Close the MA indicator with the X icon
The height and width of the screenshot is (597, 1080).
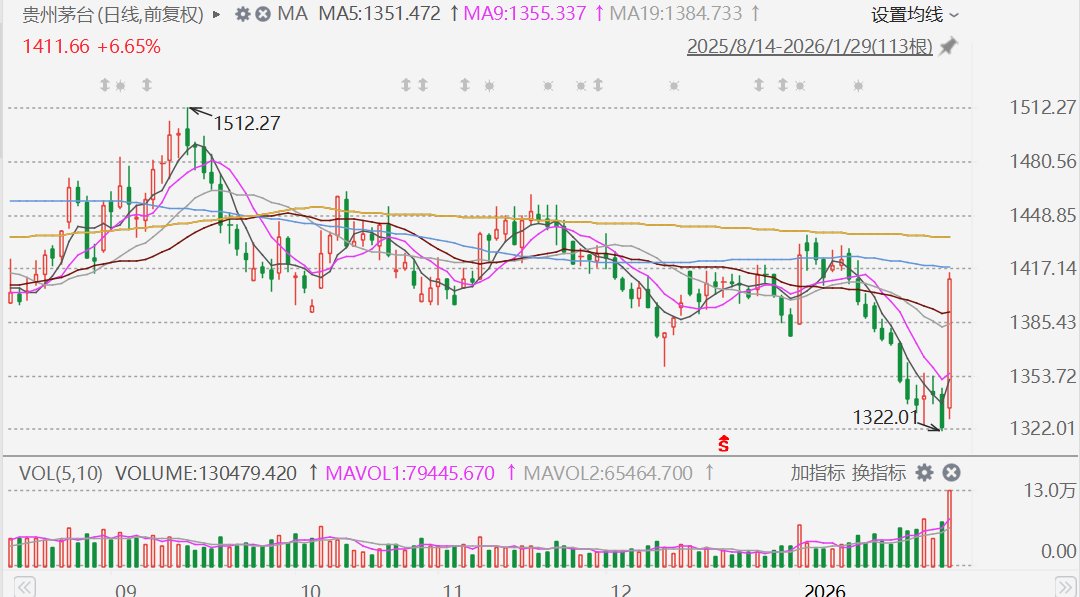[263, 15]
